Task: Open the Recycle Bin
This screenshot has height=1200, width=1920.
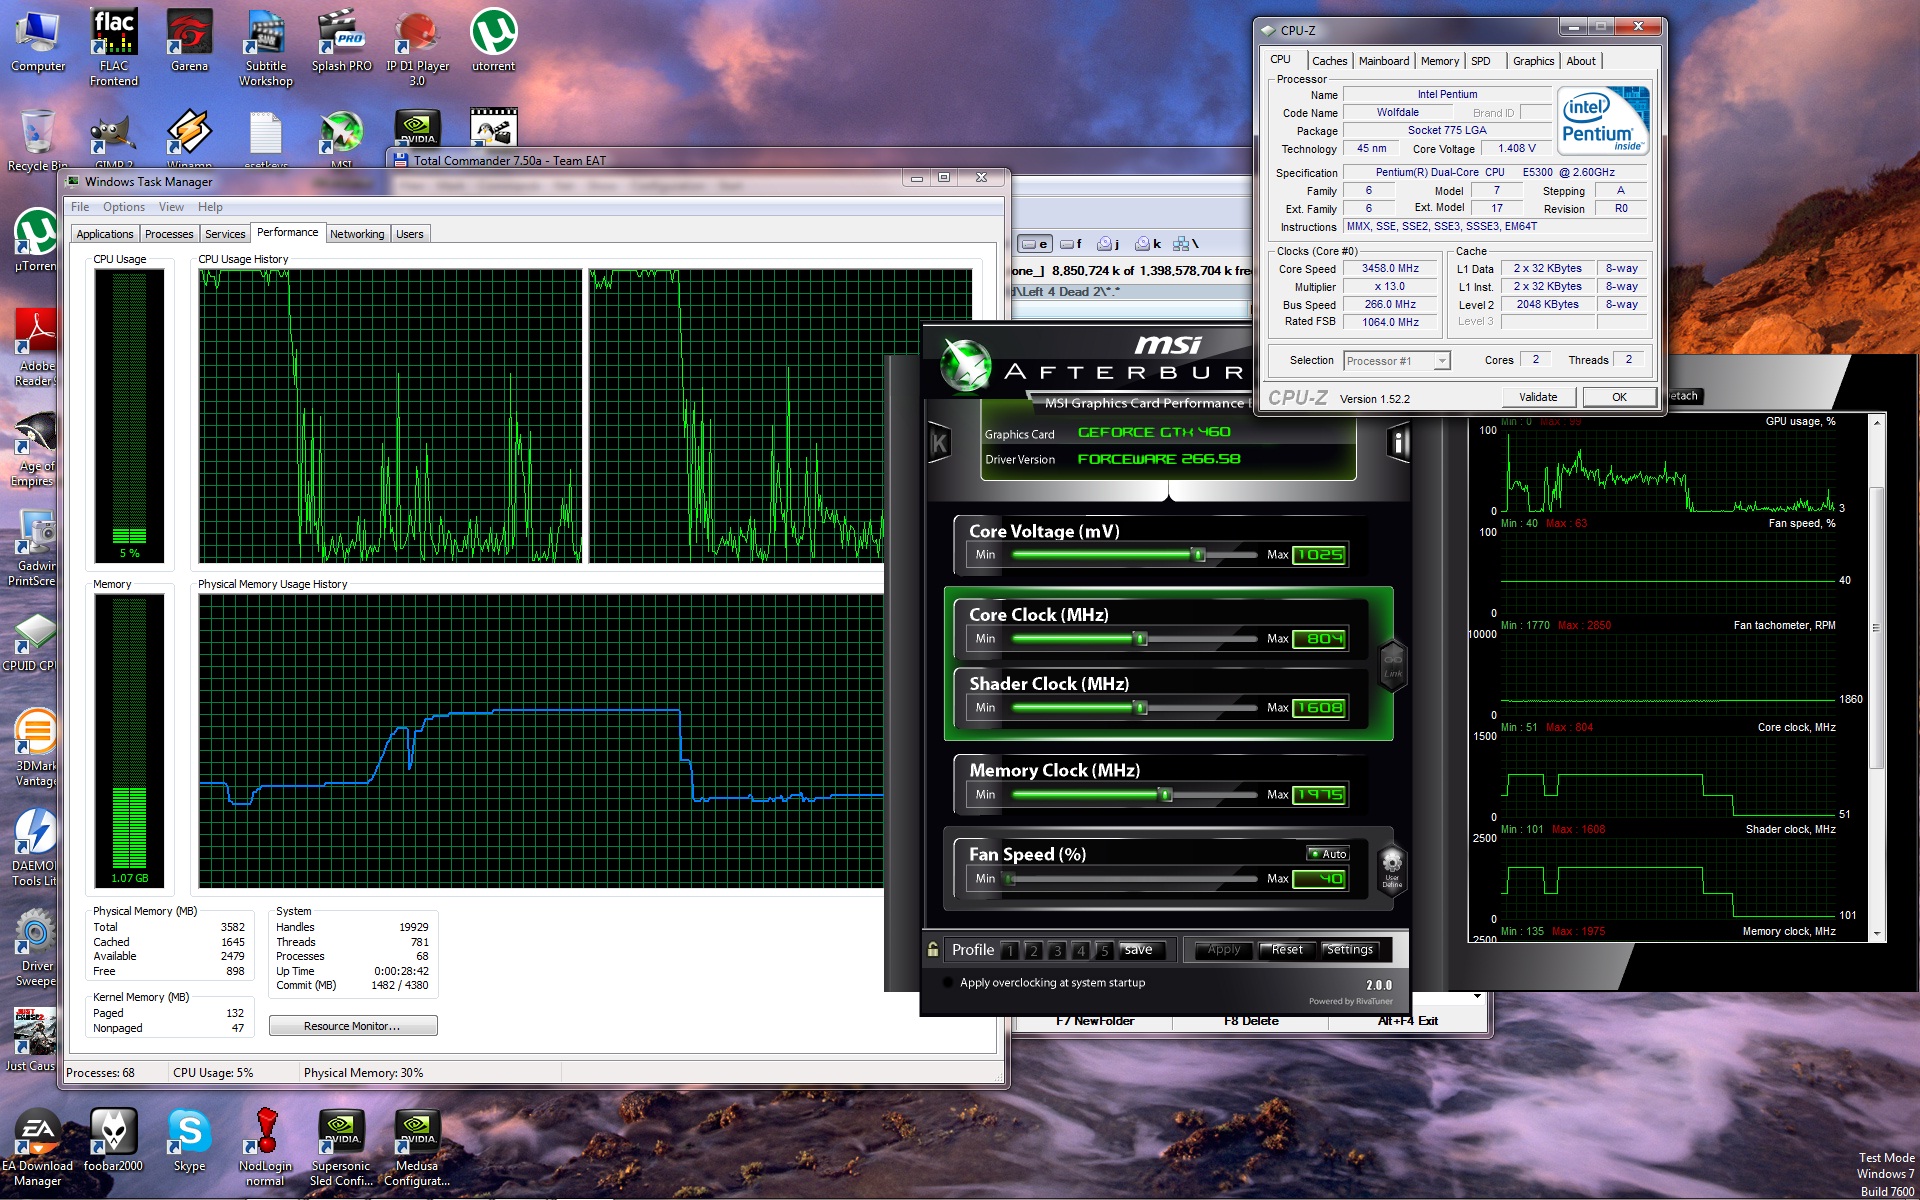Action: click(38, 140)
